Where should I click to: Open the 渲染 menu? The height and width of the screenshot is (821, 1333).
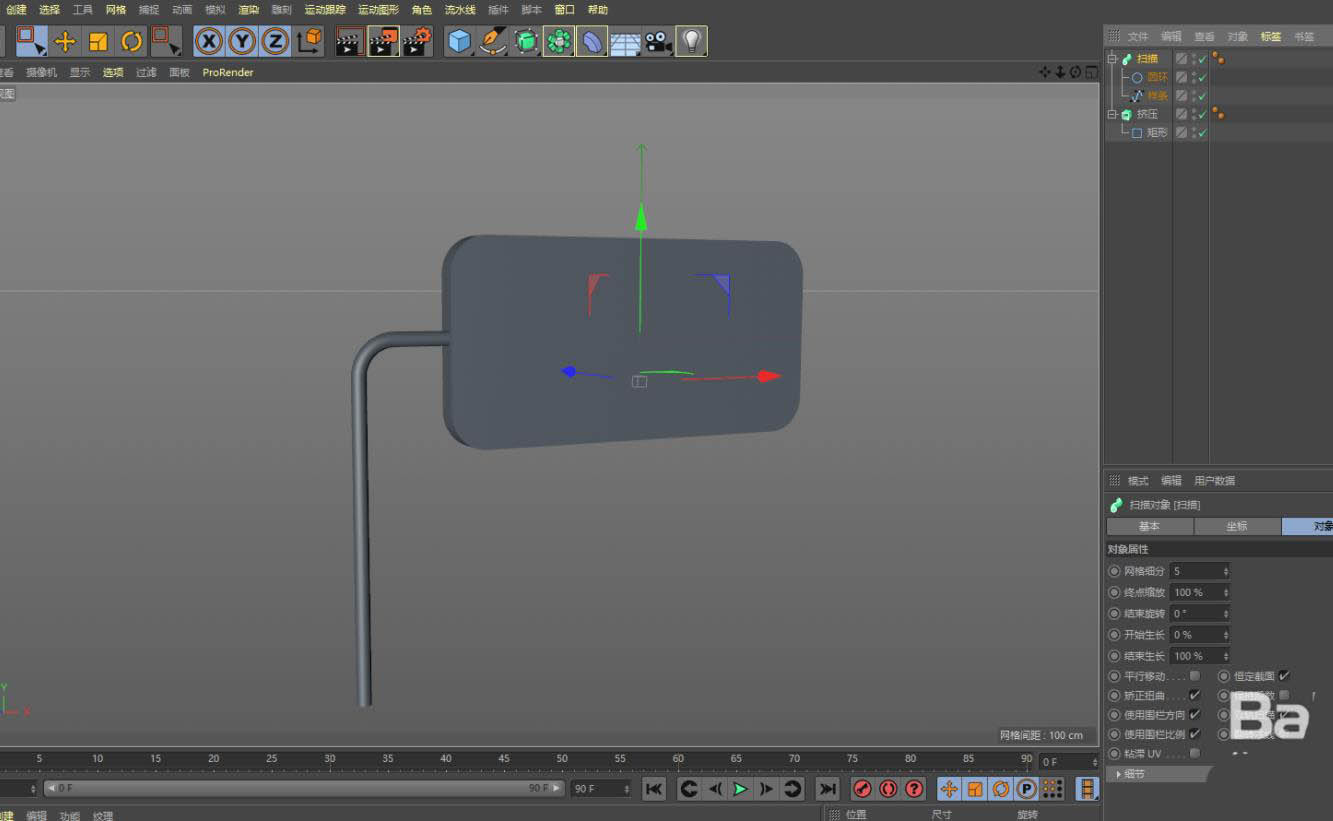point(248,10)
